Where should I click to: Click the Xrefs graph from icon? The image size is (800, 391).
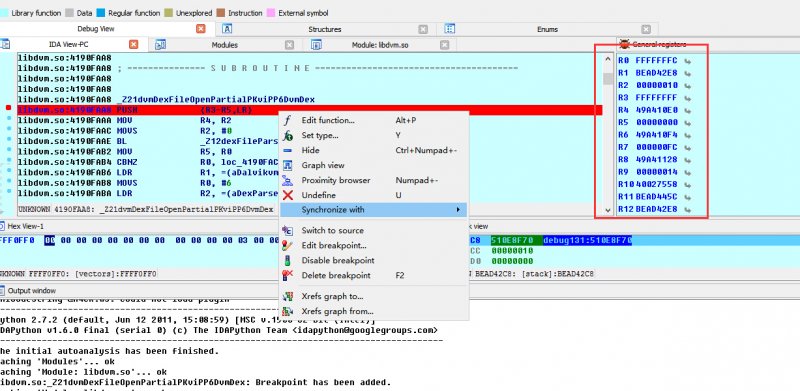tap(288, 311)
